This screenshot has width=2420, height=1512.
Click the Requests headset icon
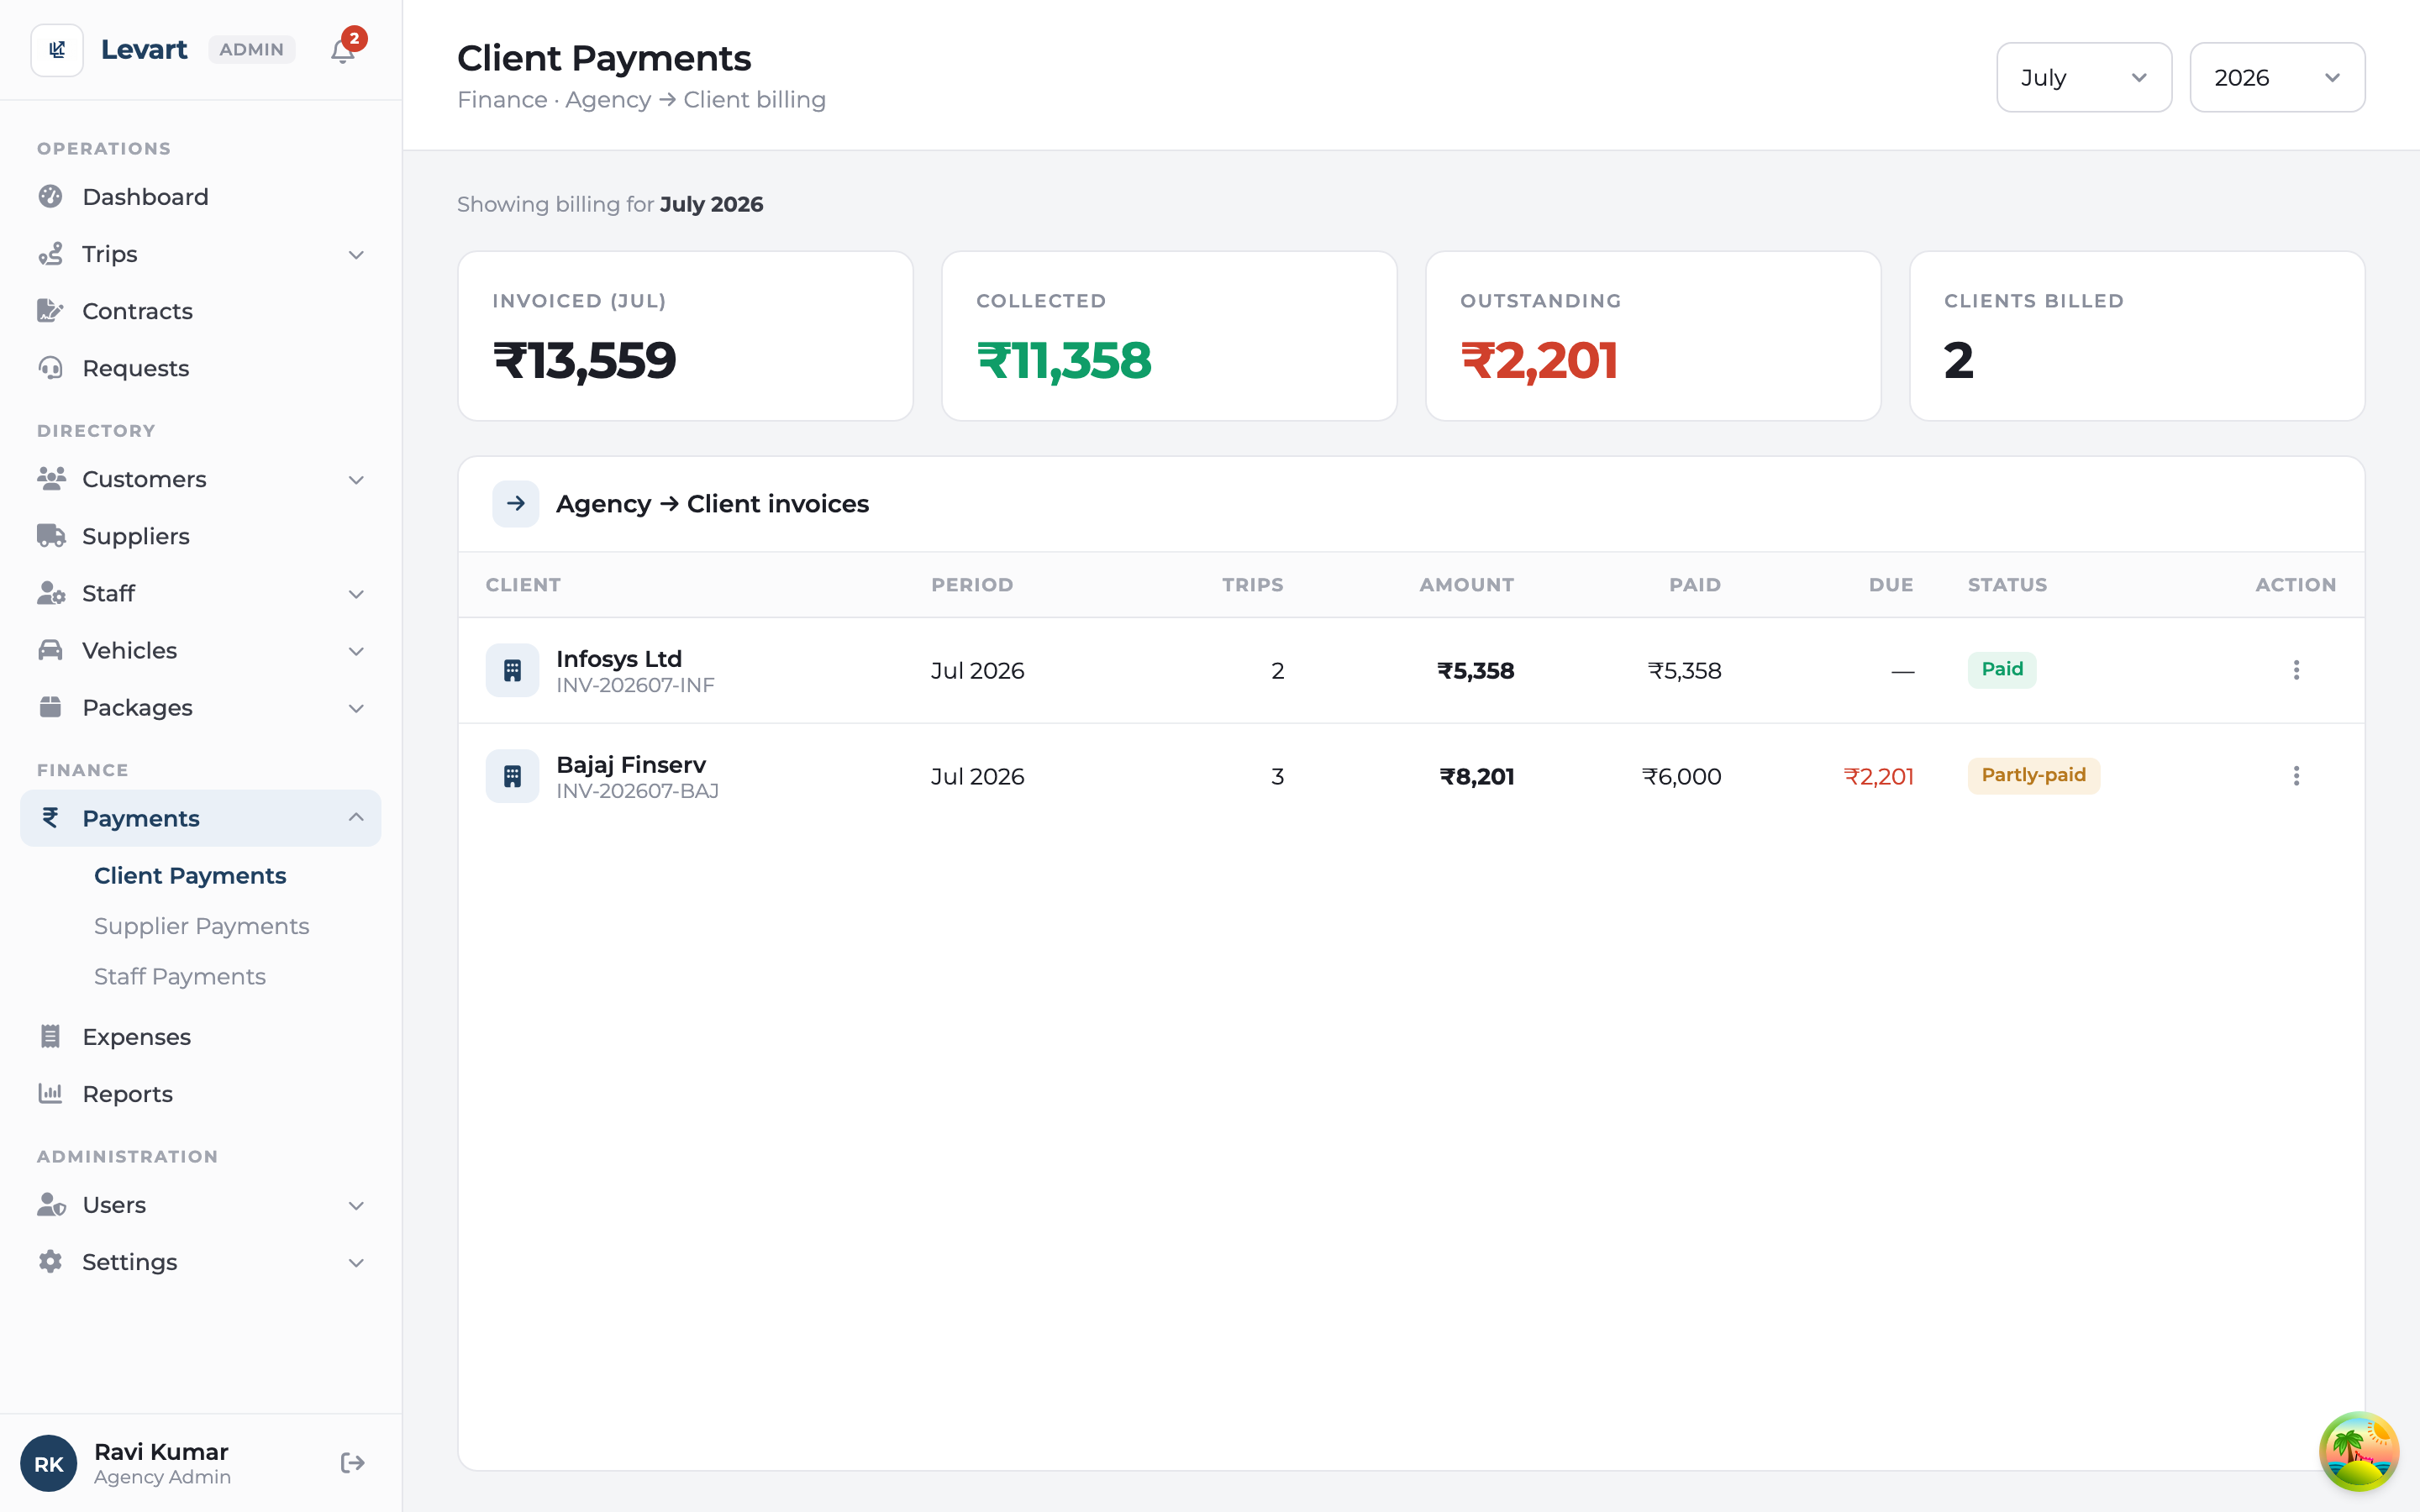[51, 368]
